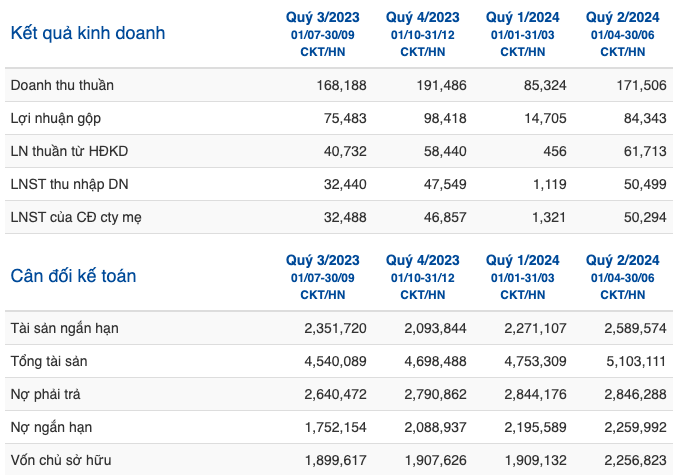Click the Vốn chủ sở hữu label

(x=61, y=460)
